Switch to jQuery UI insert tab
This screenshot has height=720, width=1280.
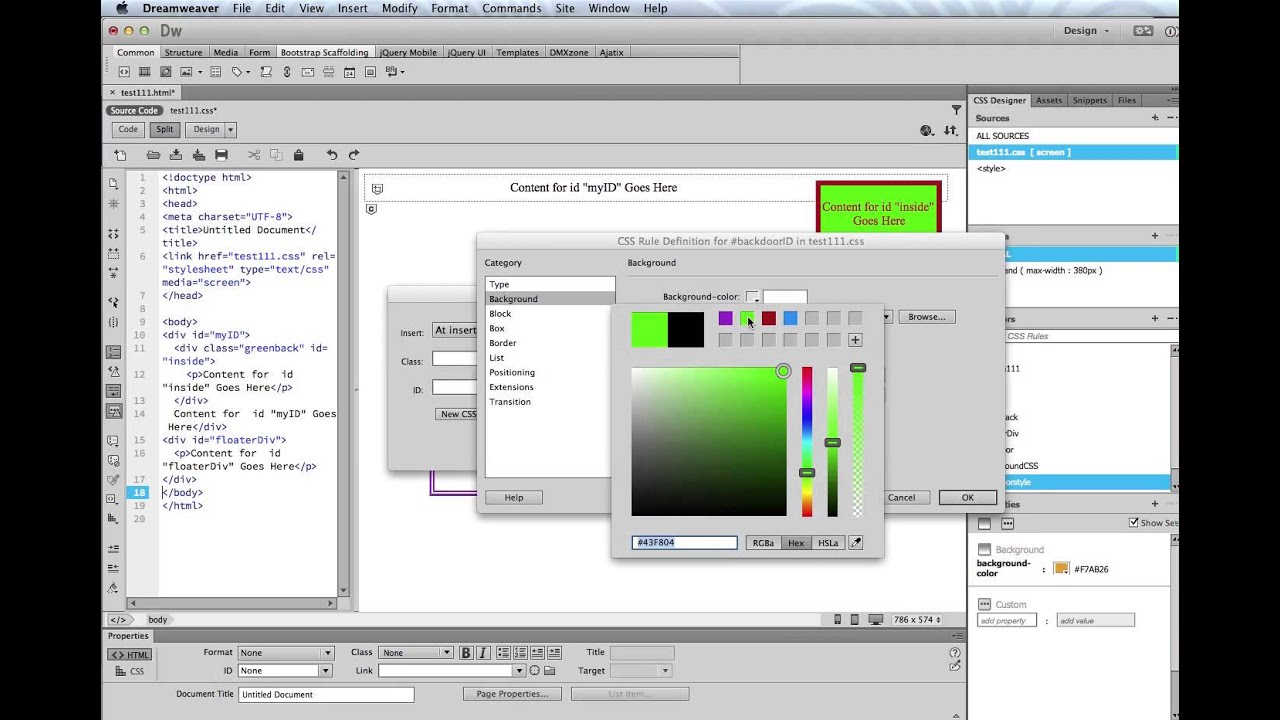466,52
